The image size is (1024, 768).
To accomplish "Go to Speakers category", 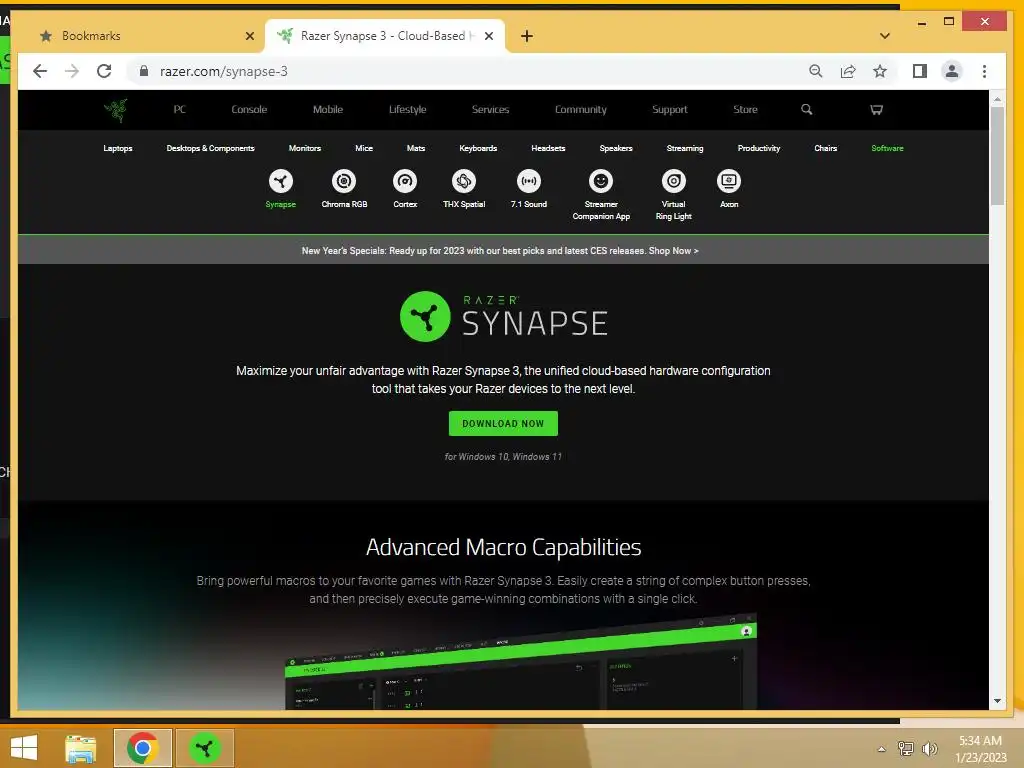I will [616, 148].
